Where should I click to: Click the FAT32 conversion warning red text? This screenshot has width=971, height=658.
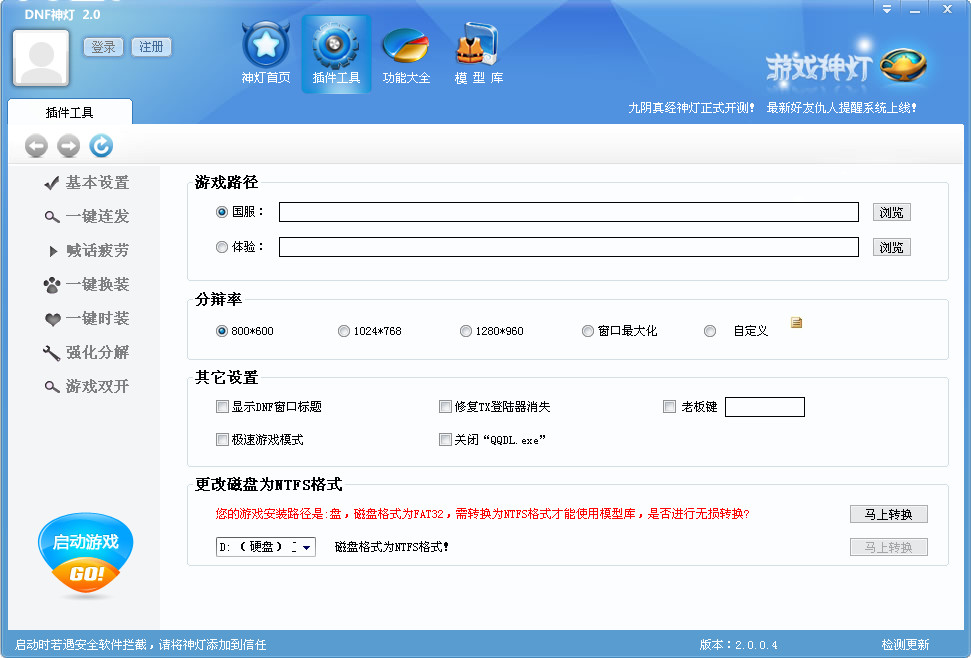[x=482, y=514]
